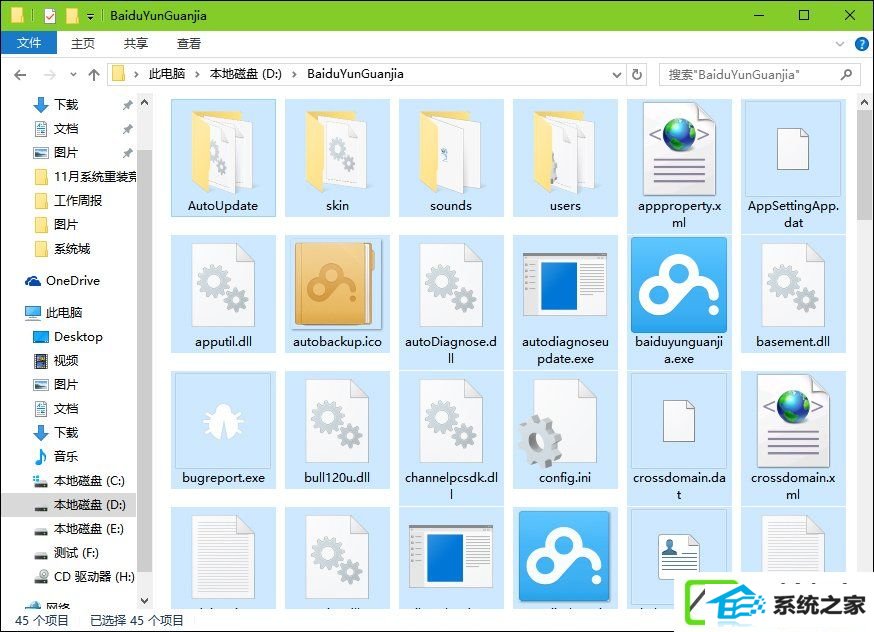The height and width of the screenshot is (632, 874).
Task: Select the AutoUpdate folder icon
Action: pyautogui.click(x=223, y=150)
